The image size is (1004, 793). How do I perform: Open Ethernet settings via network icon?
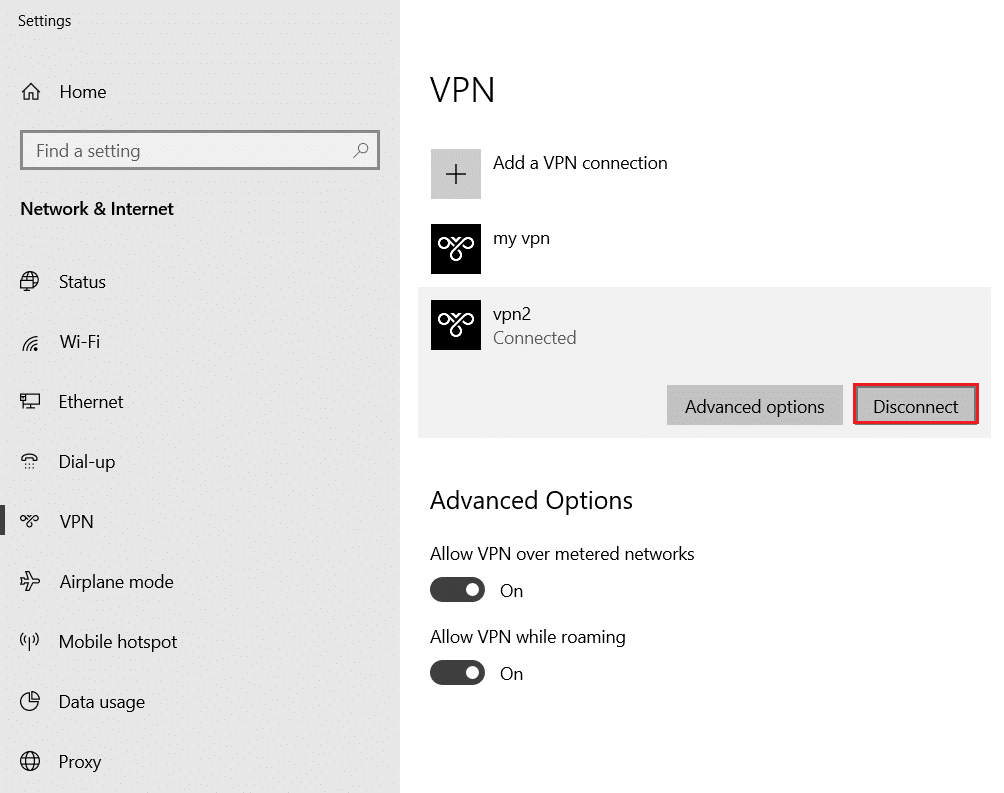31,401
